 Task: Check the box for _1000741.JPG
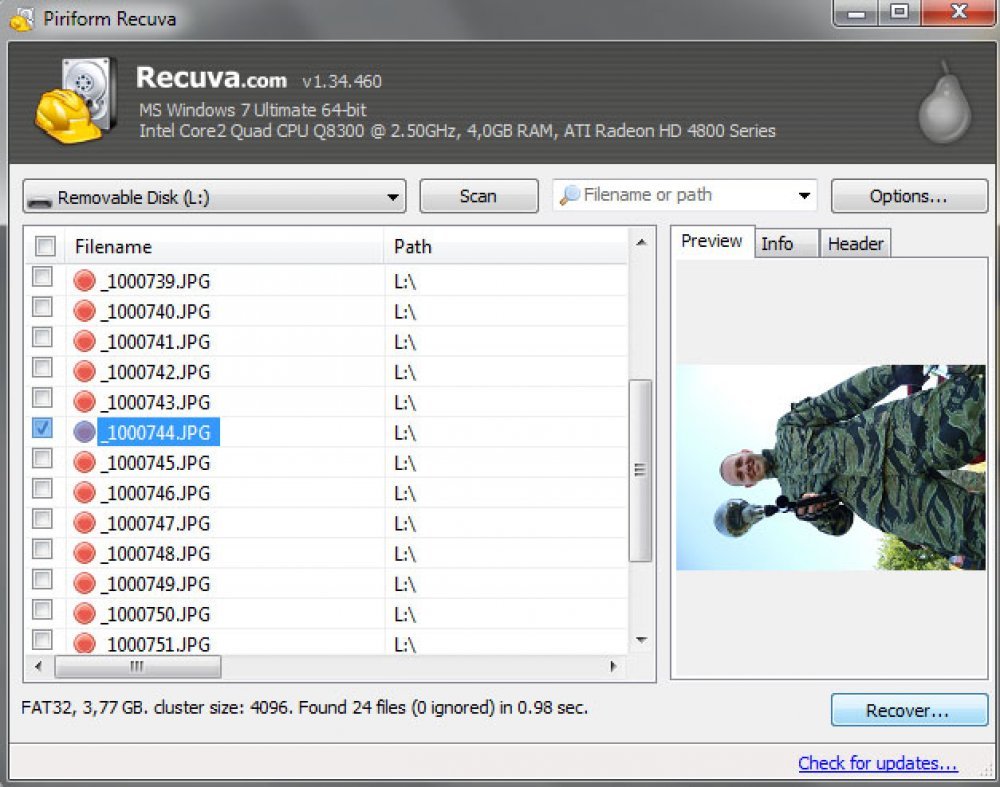pyautogui.click(x=42, y=337)
